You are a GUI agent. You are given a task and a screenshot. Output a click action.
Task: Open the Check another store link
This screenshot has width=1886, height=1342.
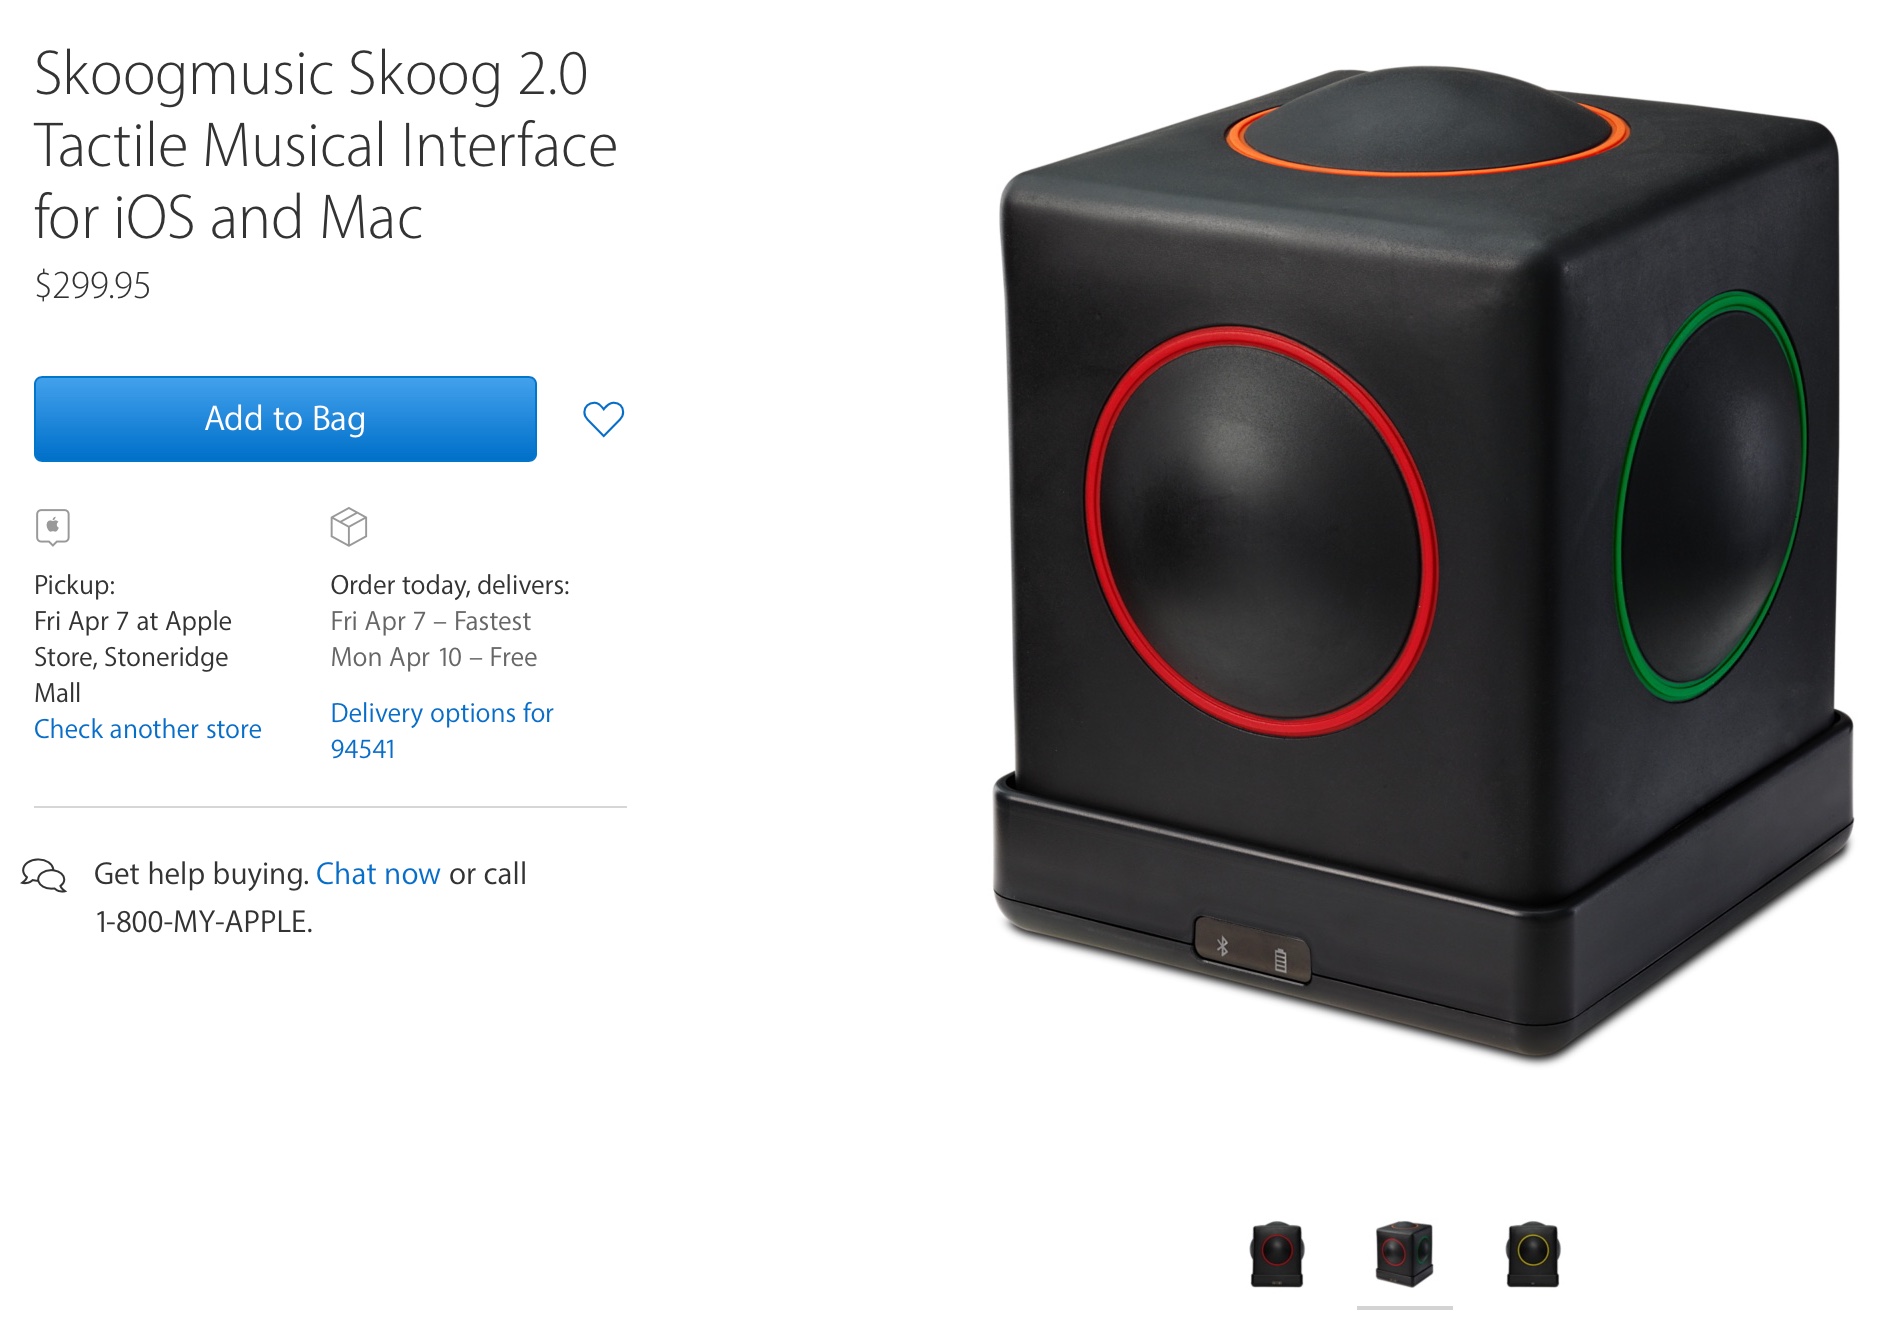[x=148, y=729]
